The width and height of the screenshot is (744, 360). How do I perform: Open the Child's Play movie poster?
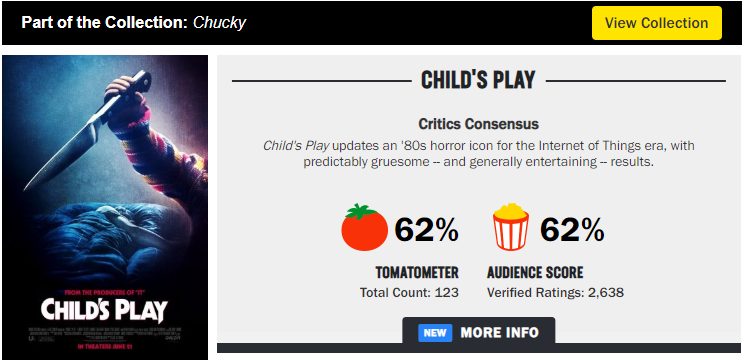pos(105,207)
